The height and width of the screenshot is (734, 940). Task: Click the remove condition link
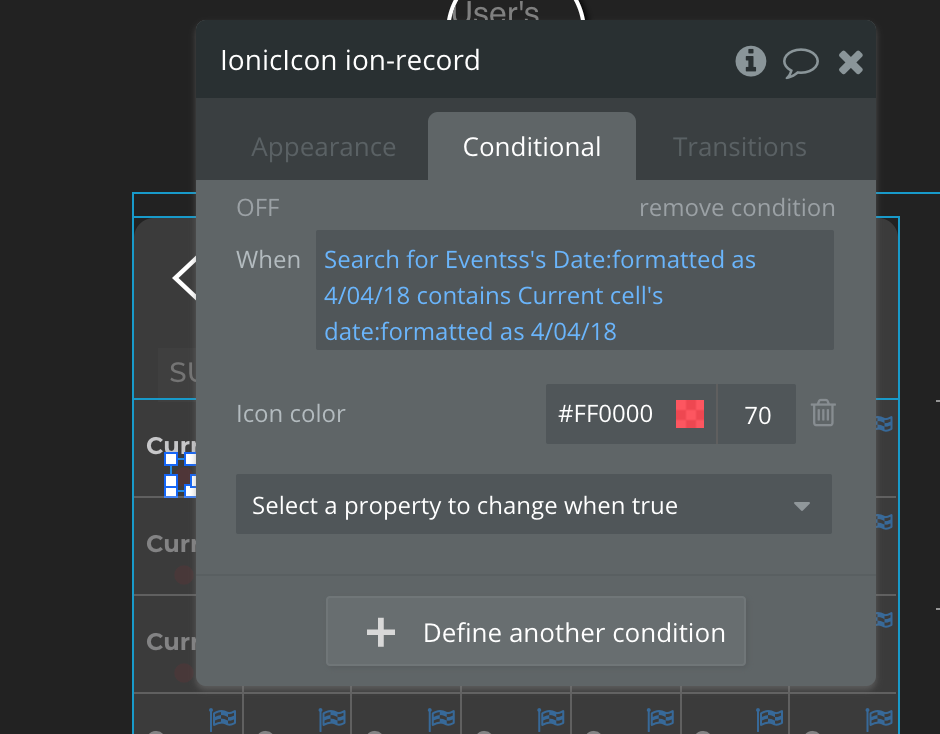(x=736, y=208)
